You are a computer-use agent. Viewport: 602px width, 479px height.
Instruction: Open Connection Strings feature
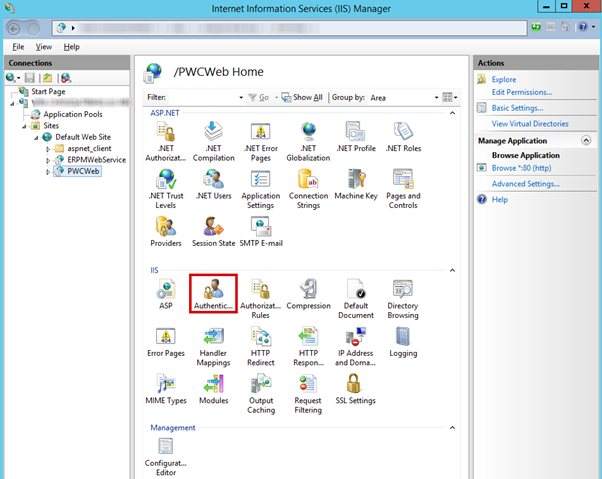308,189
